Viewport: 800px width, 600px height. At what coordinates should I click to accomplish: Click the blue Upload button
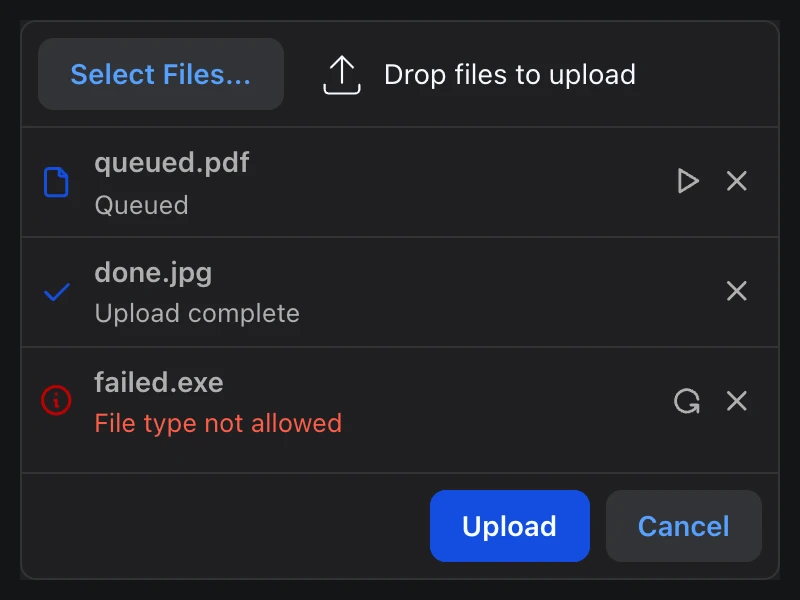(510, 526)
